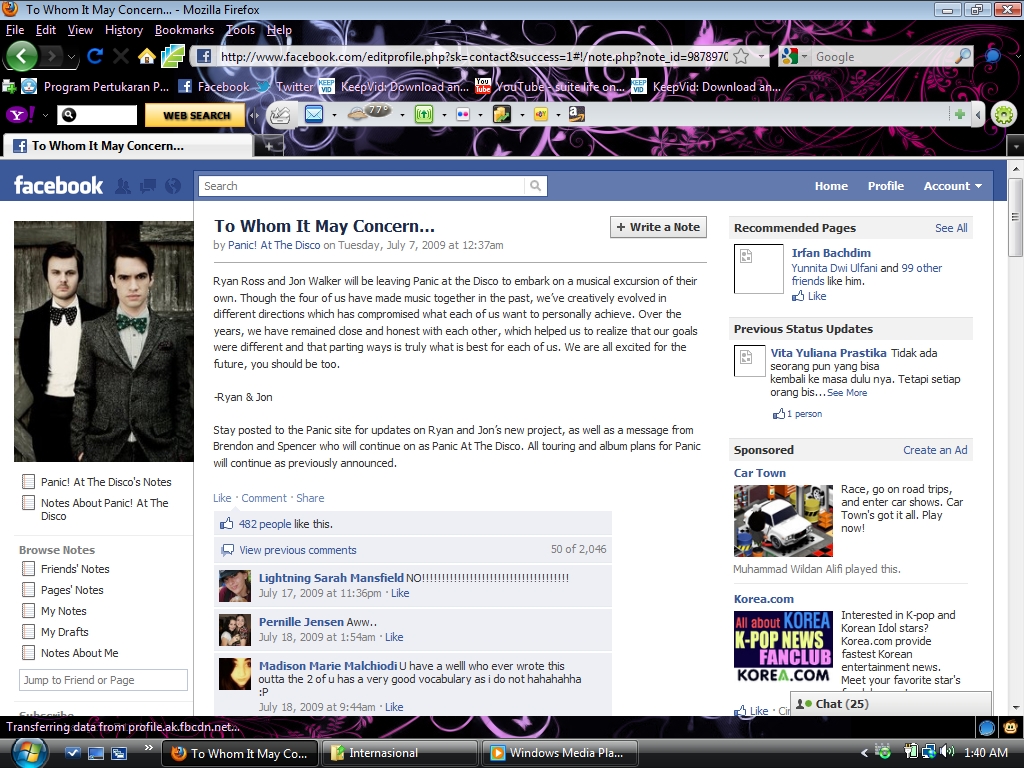Submit the Facebook search magnifier
The image size is (1024, 768).
click(536, 186)
